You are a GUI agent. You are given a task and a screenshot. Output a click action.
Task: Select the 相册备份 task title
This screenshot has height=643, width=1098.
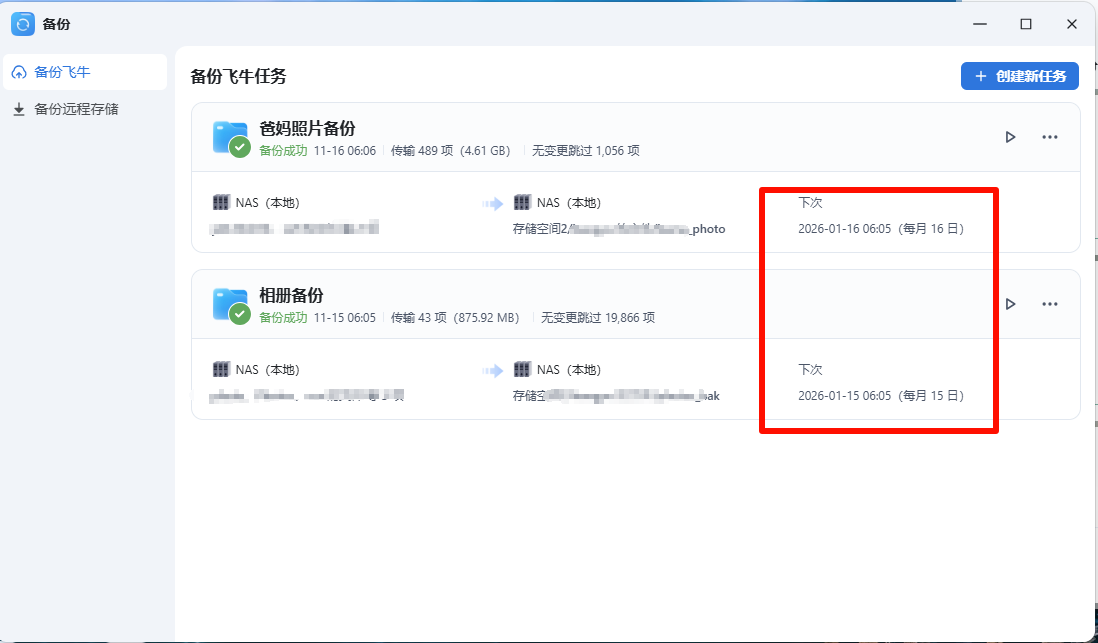point(291,296)
